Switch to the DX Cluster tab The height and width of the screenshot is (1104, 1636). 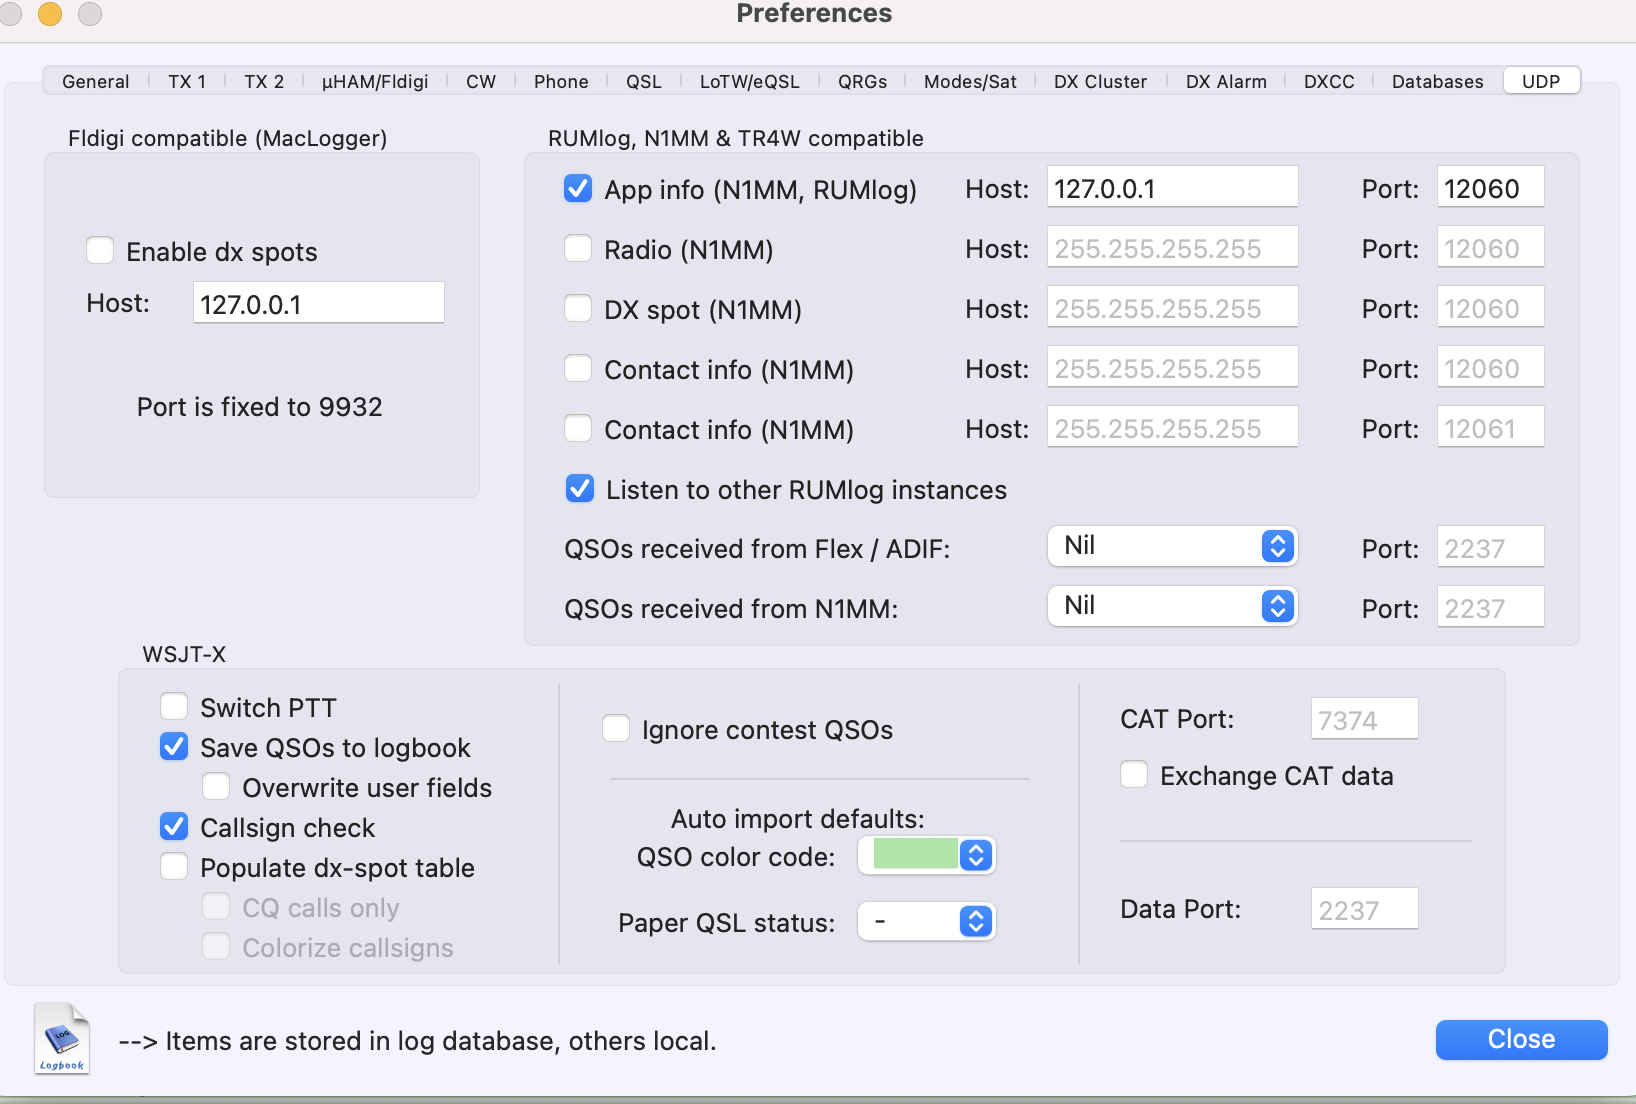1100,81
